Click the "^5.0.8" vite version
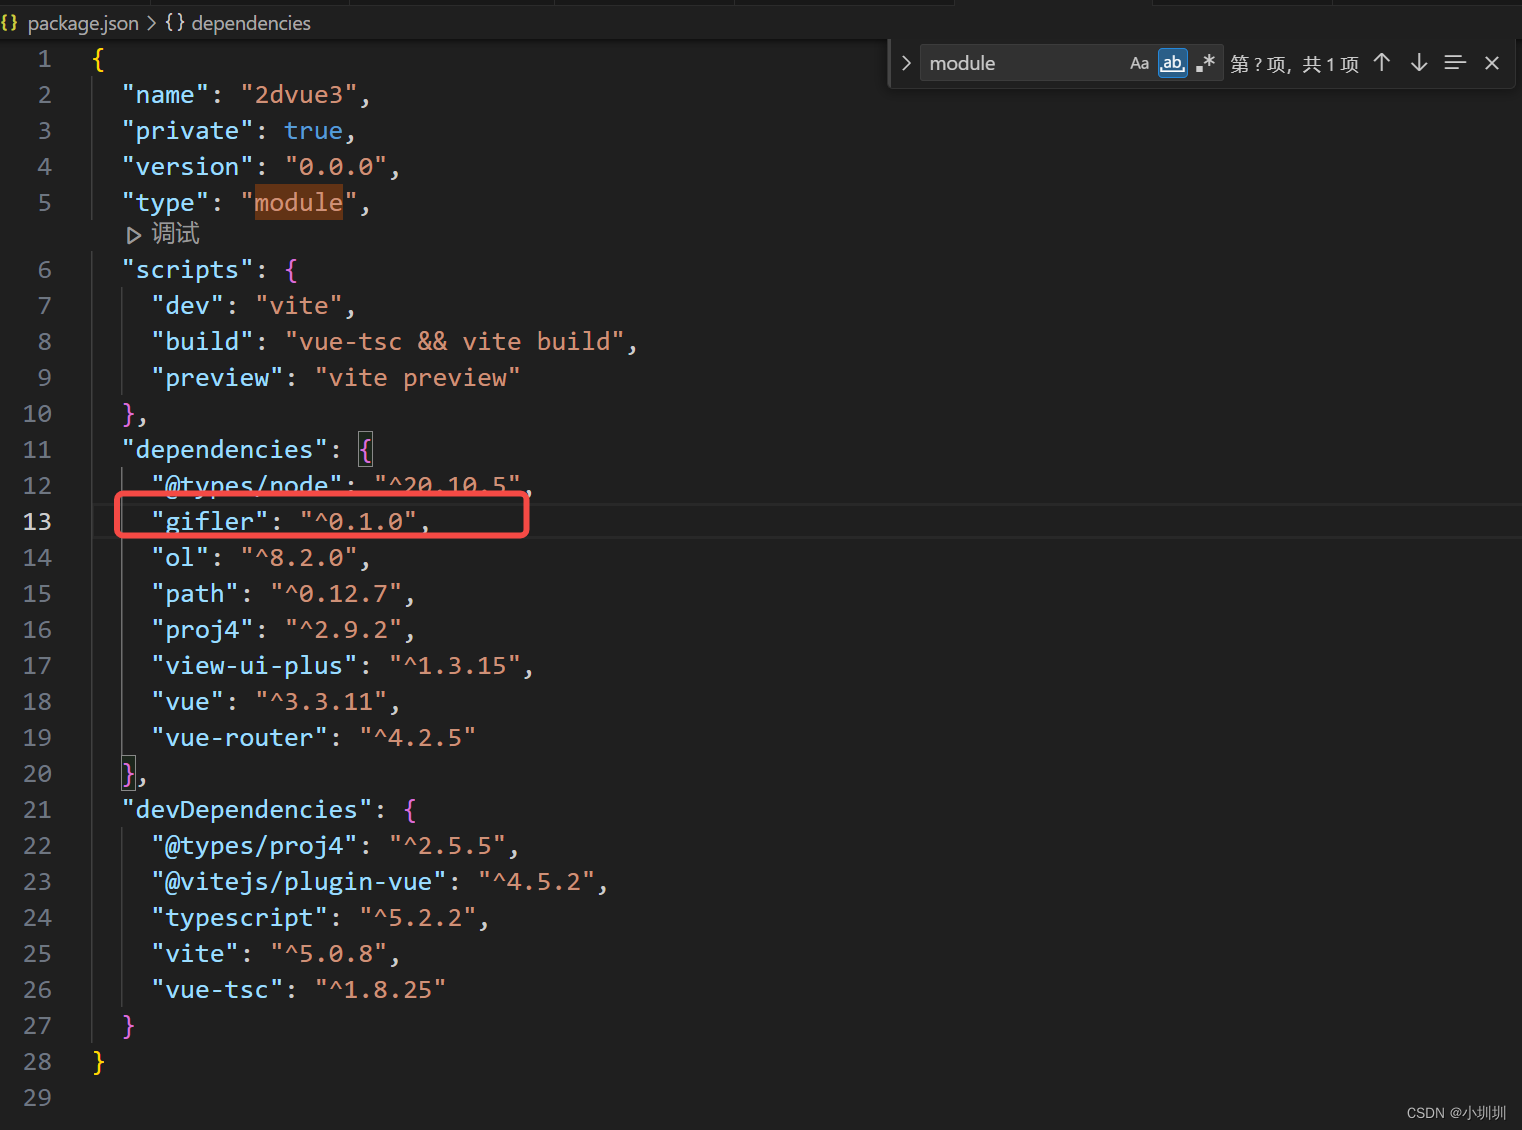The height and width of the screenshot is (1130, 1522). 329,954
